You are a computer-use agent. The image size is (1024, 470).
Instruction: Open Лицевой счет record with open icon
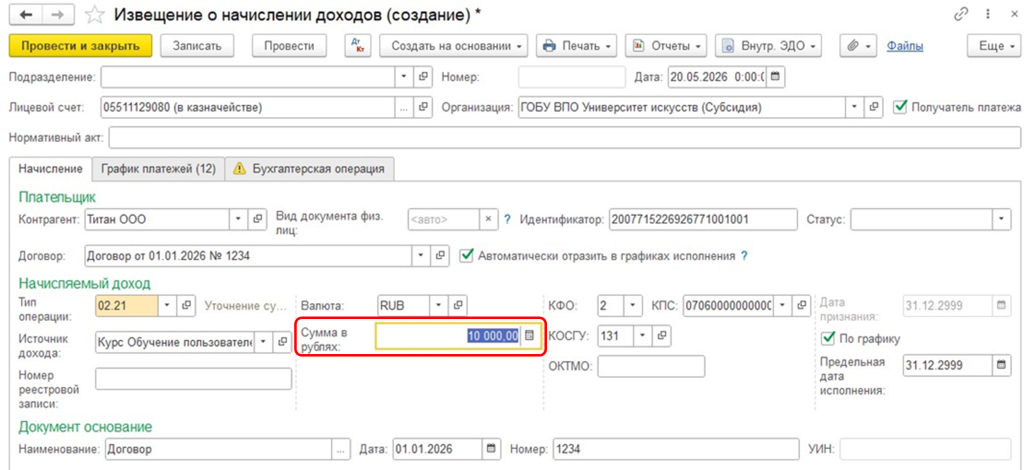click(423, 107)
